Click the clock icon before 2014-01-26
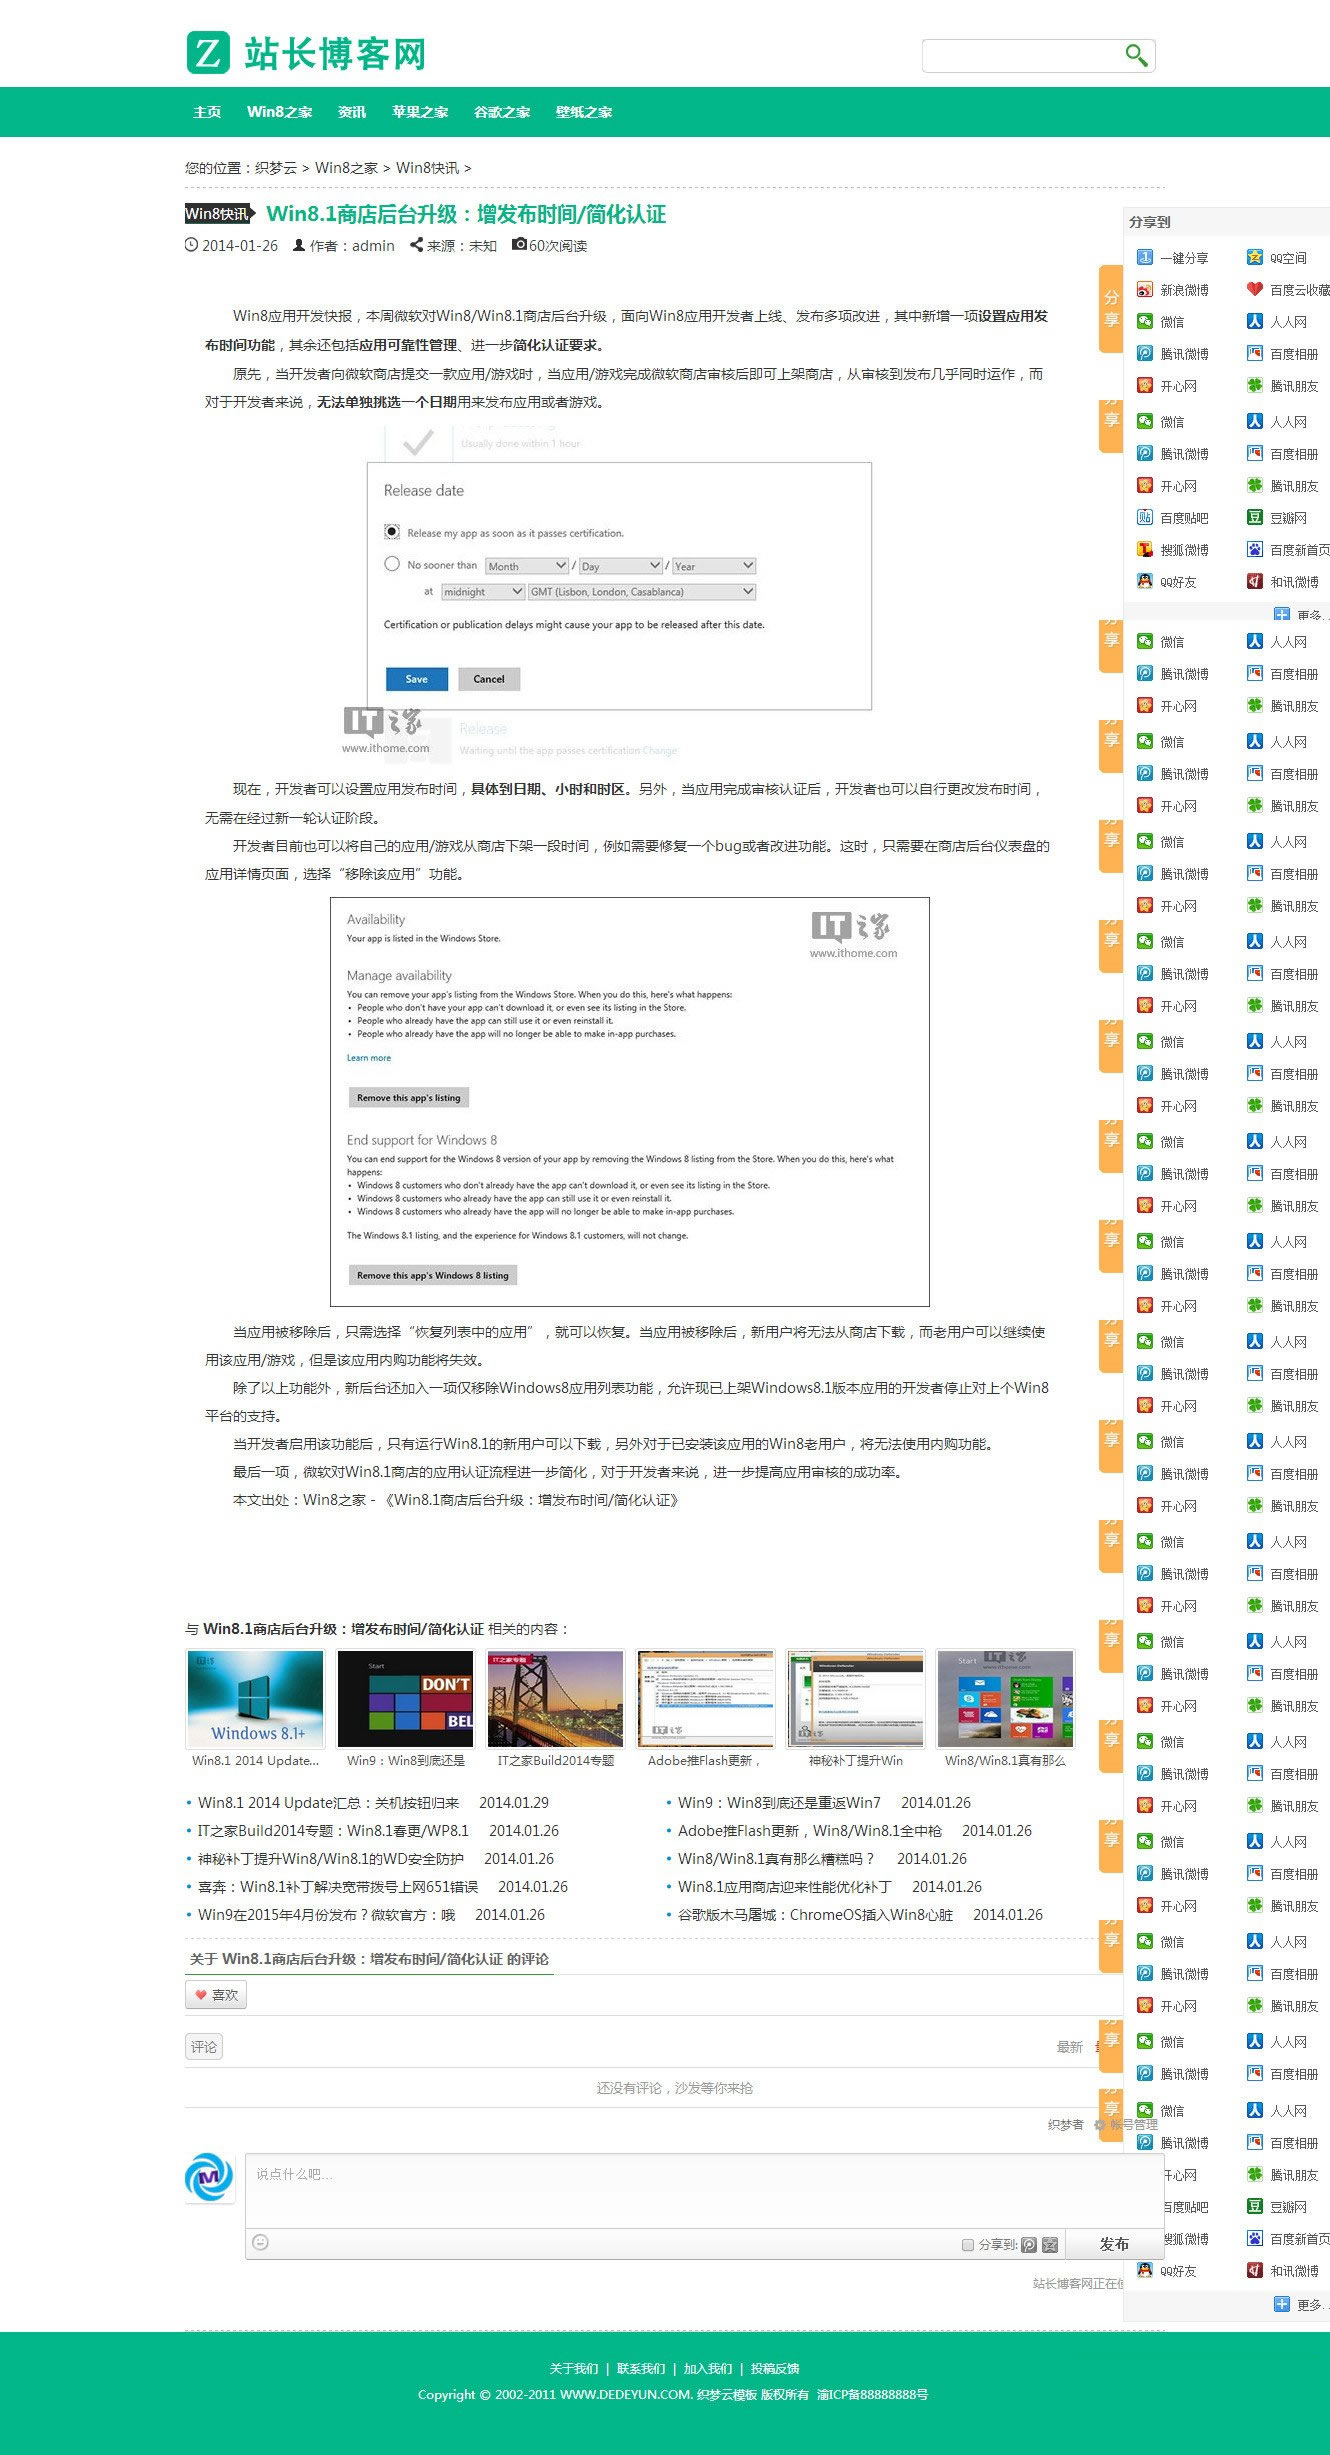Image resolution: width=1330 pixels, height=2455 pixels. pos(191,245)
